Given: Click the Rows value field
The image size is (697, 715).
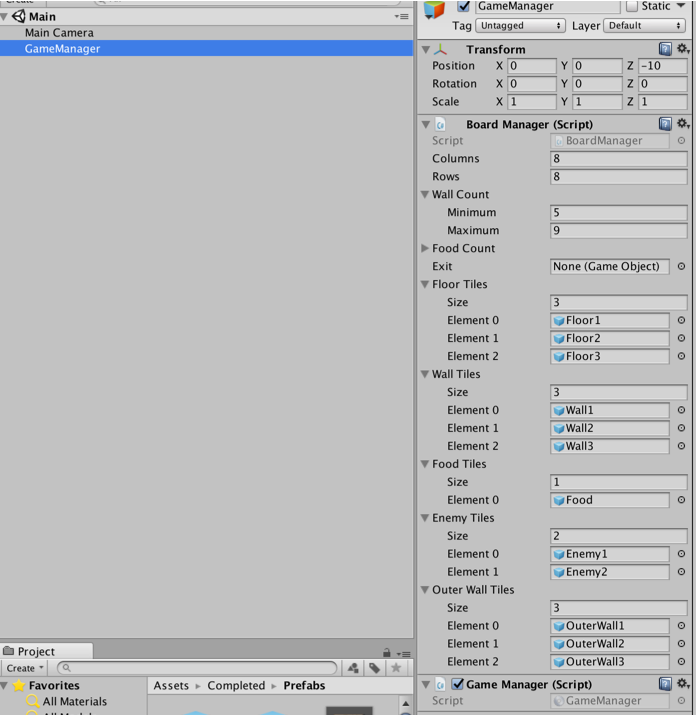Looking at the screenshot, I should [619, 176].
